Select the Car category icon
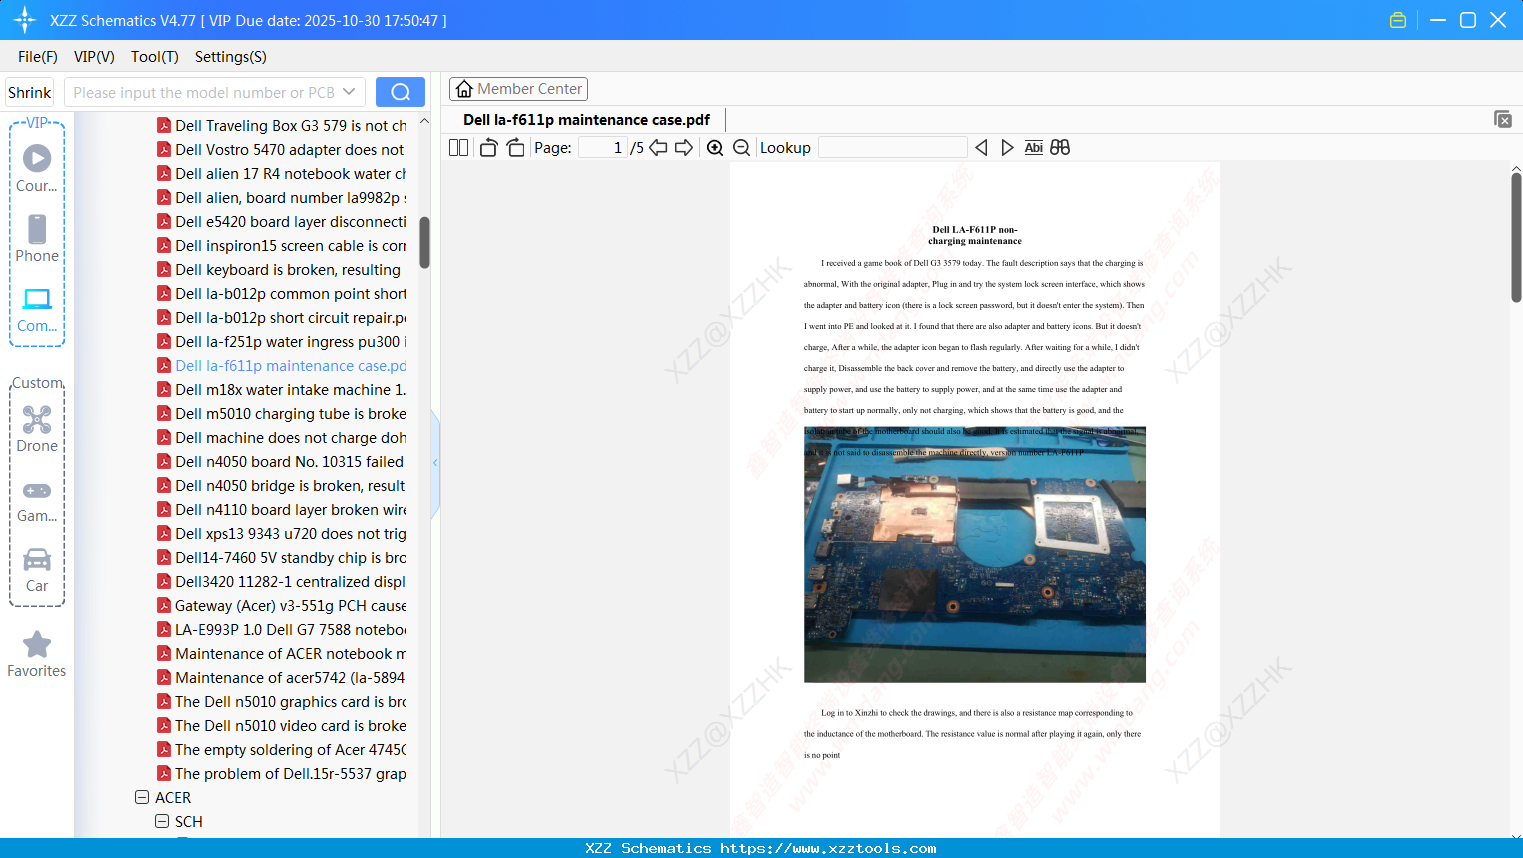The image size is (1523, 858). [37, 570]
